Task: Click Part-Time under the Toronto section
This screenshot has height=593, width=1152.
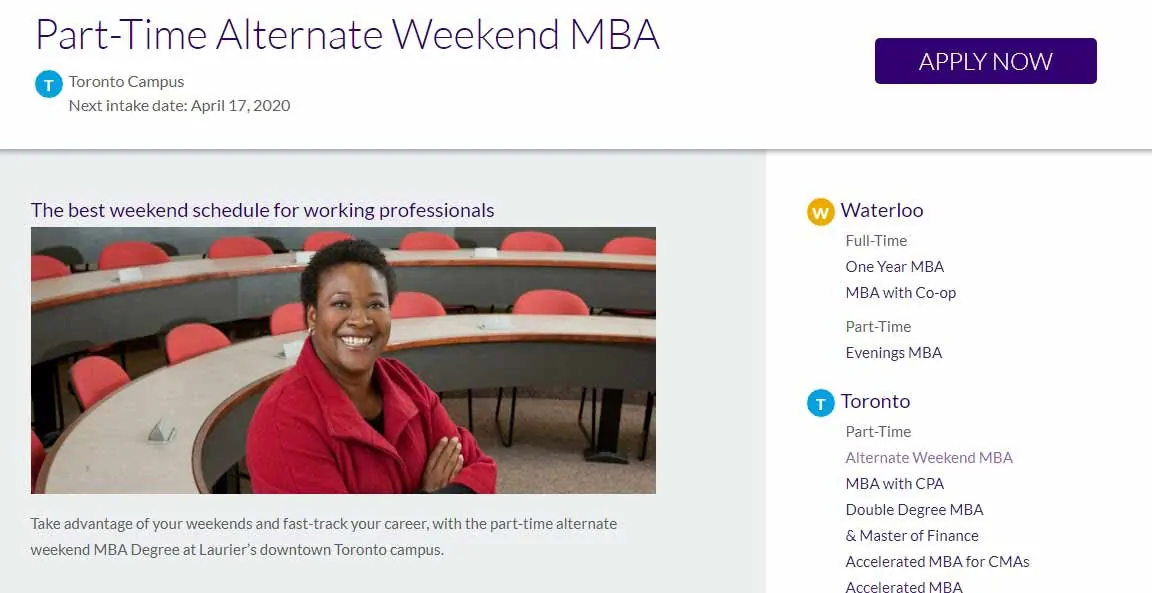Action: [x=877, y=431]
